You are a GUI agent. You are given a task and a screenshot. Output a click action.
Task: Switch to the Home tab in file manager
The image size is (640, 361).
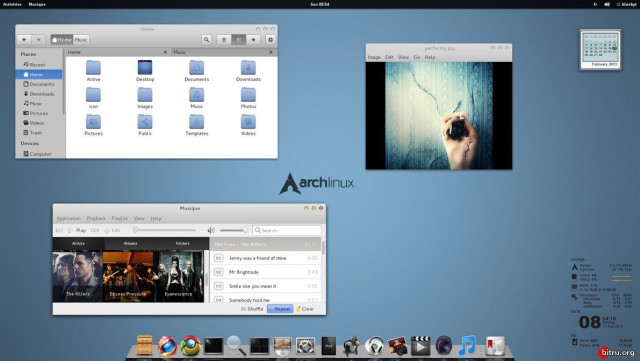[x=117, y=52]
